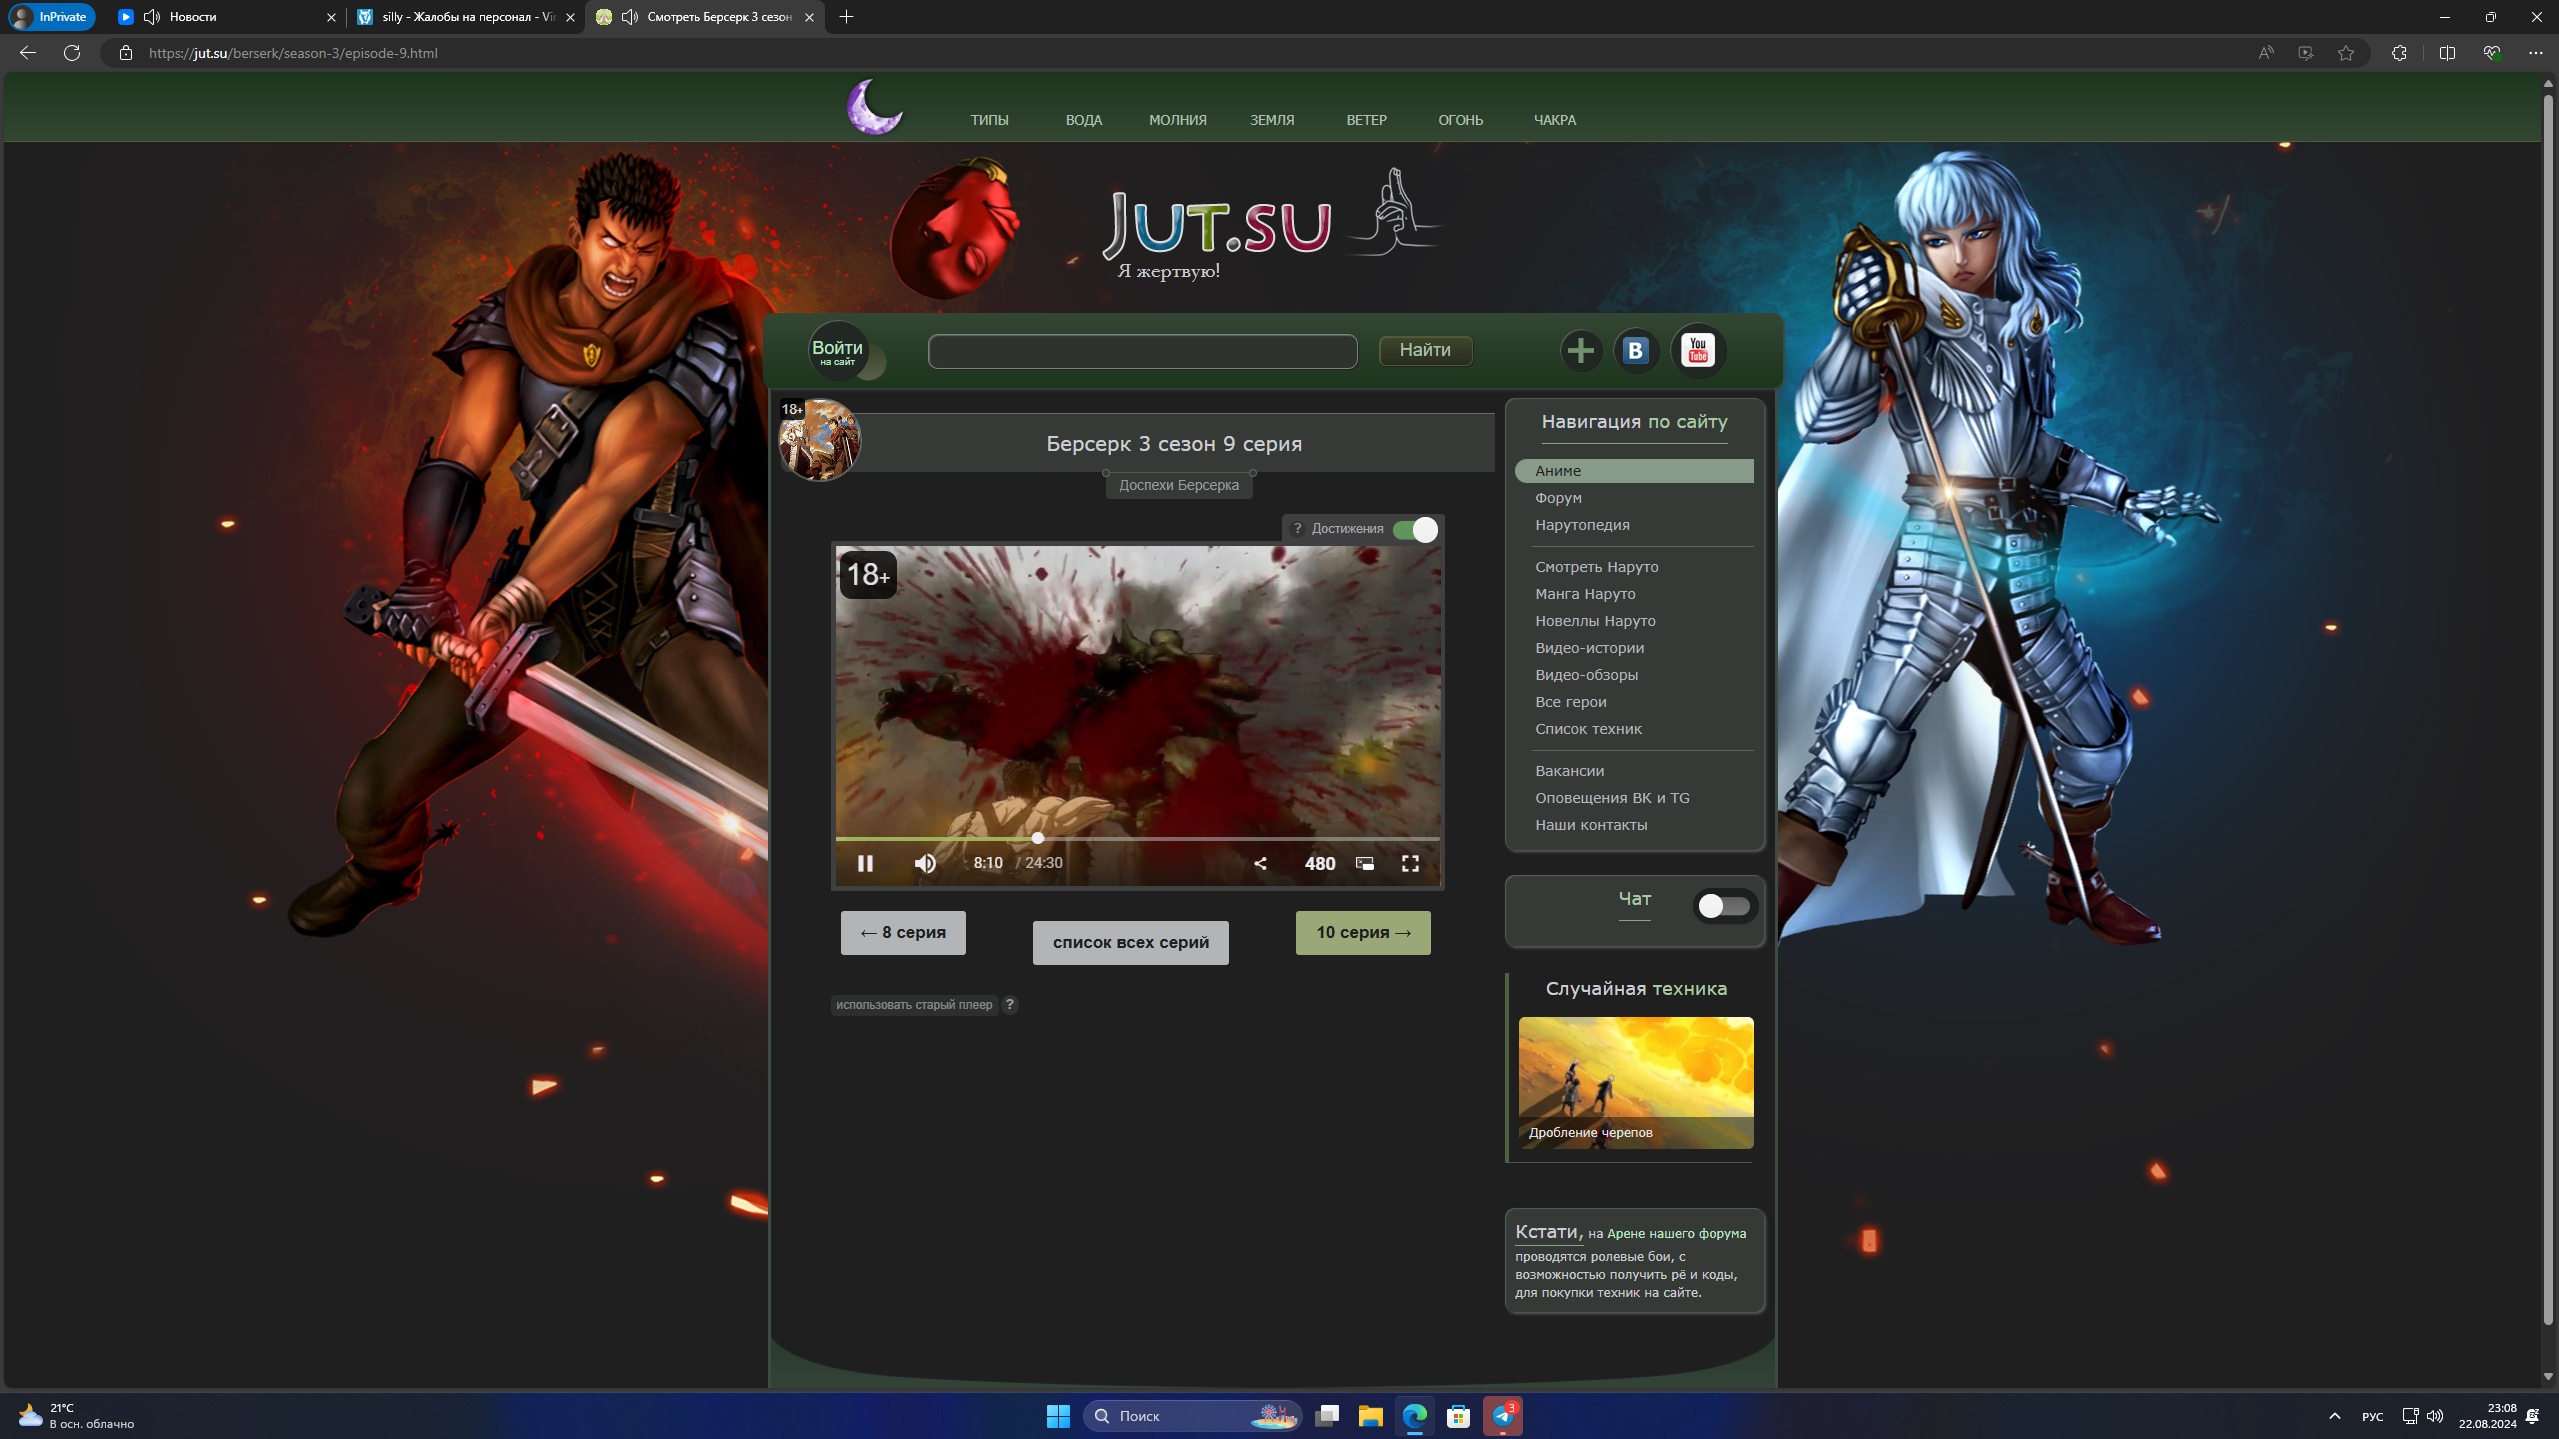2559x1439 pixels.
Task: Go to 10 серия next episode
Action: [1362, 932]
